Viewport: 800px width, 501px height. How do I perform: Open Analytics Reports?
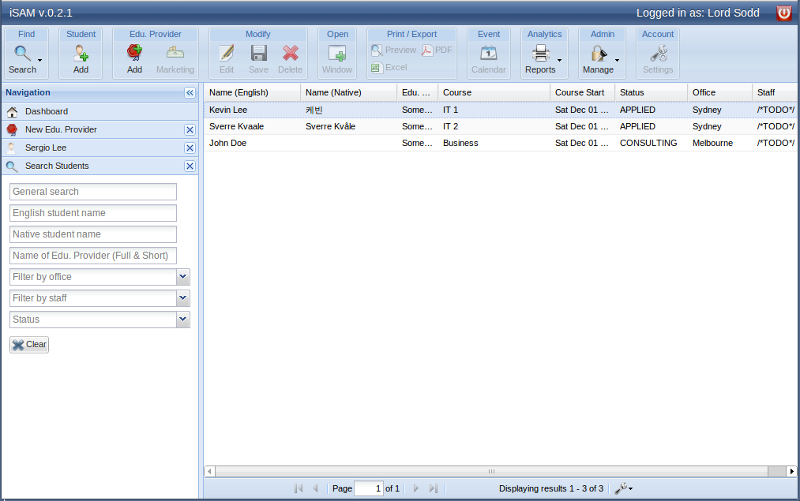pyautogui.click(x=540, y=60)
